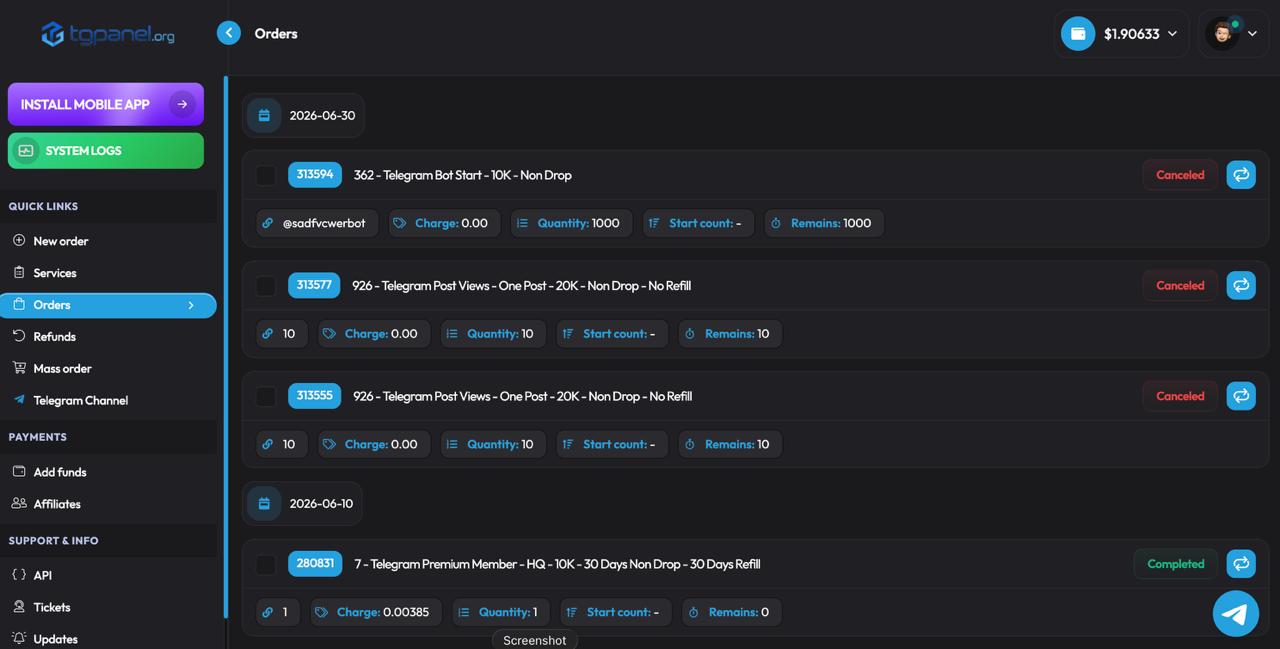Image resolution: width=1280 pixels, height=649 pixels.
Task: Click the calendar icon for 2026-06-10
Action: pos(264,503)
